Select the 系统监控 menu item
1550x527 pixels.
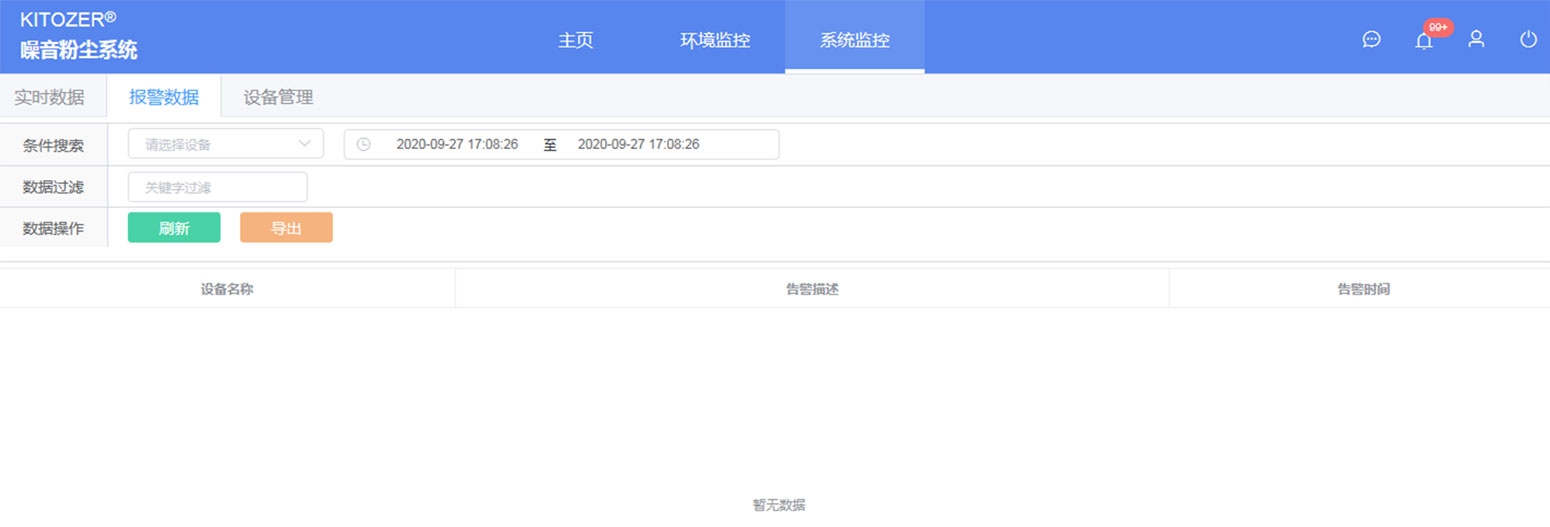[854, 41]
